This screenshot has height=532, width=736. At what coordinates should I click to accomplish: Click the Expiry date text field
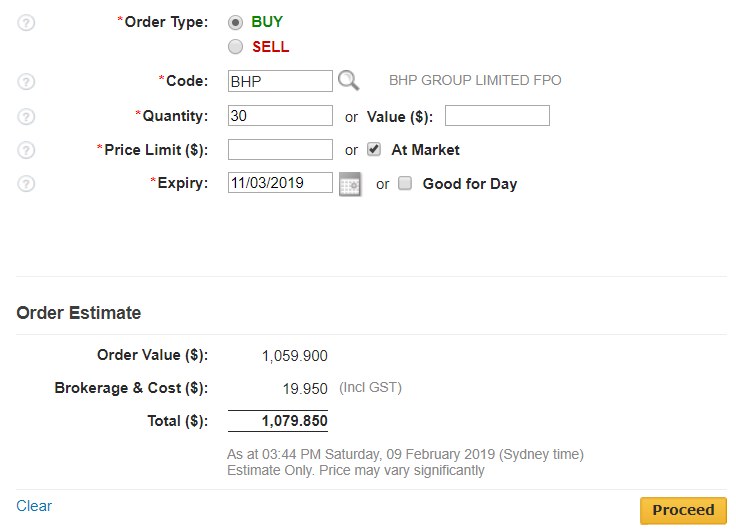pyautogui.click(x=280, y=183)
